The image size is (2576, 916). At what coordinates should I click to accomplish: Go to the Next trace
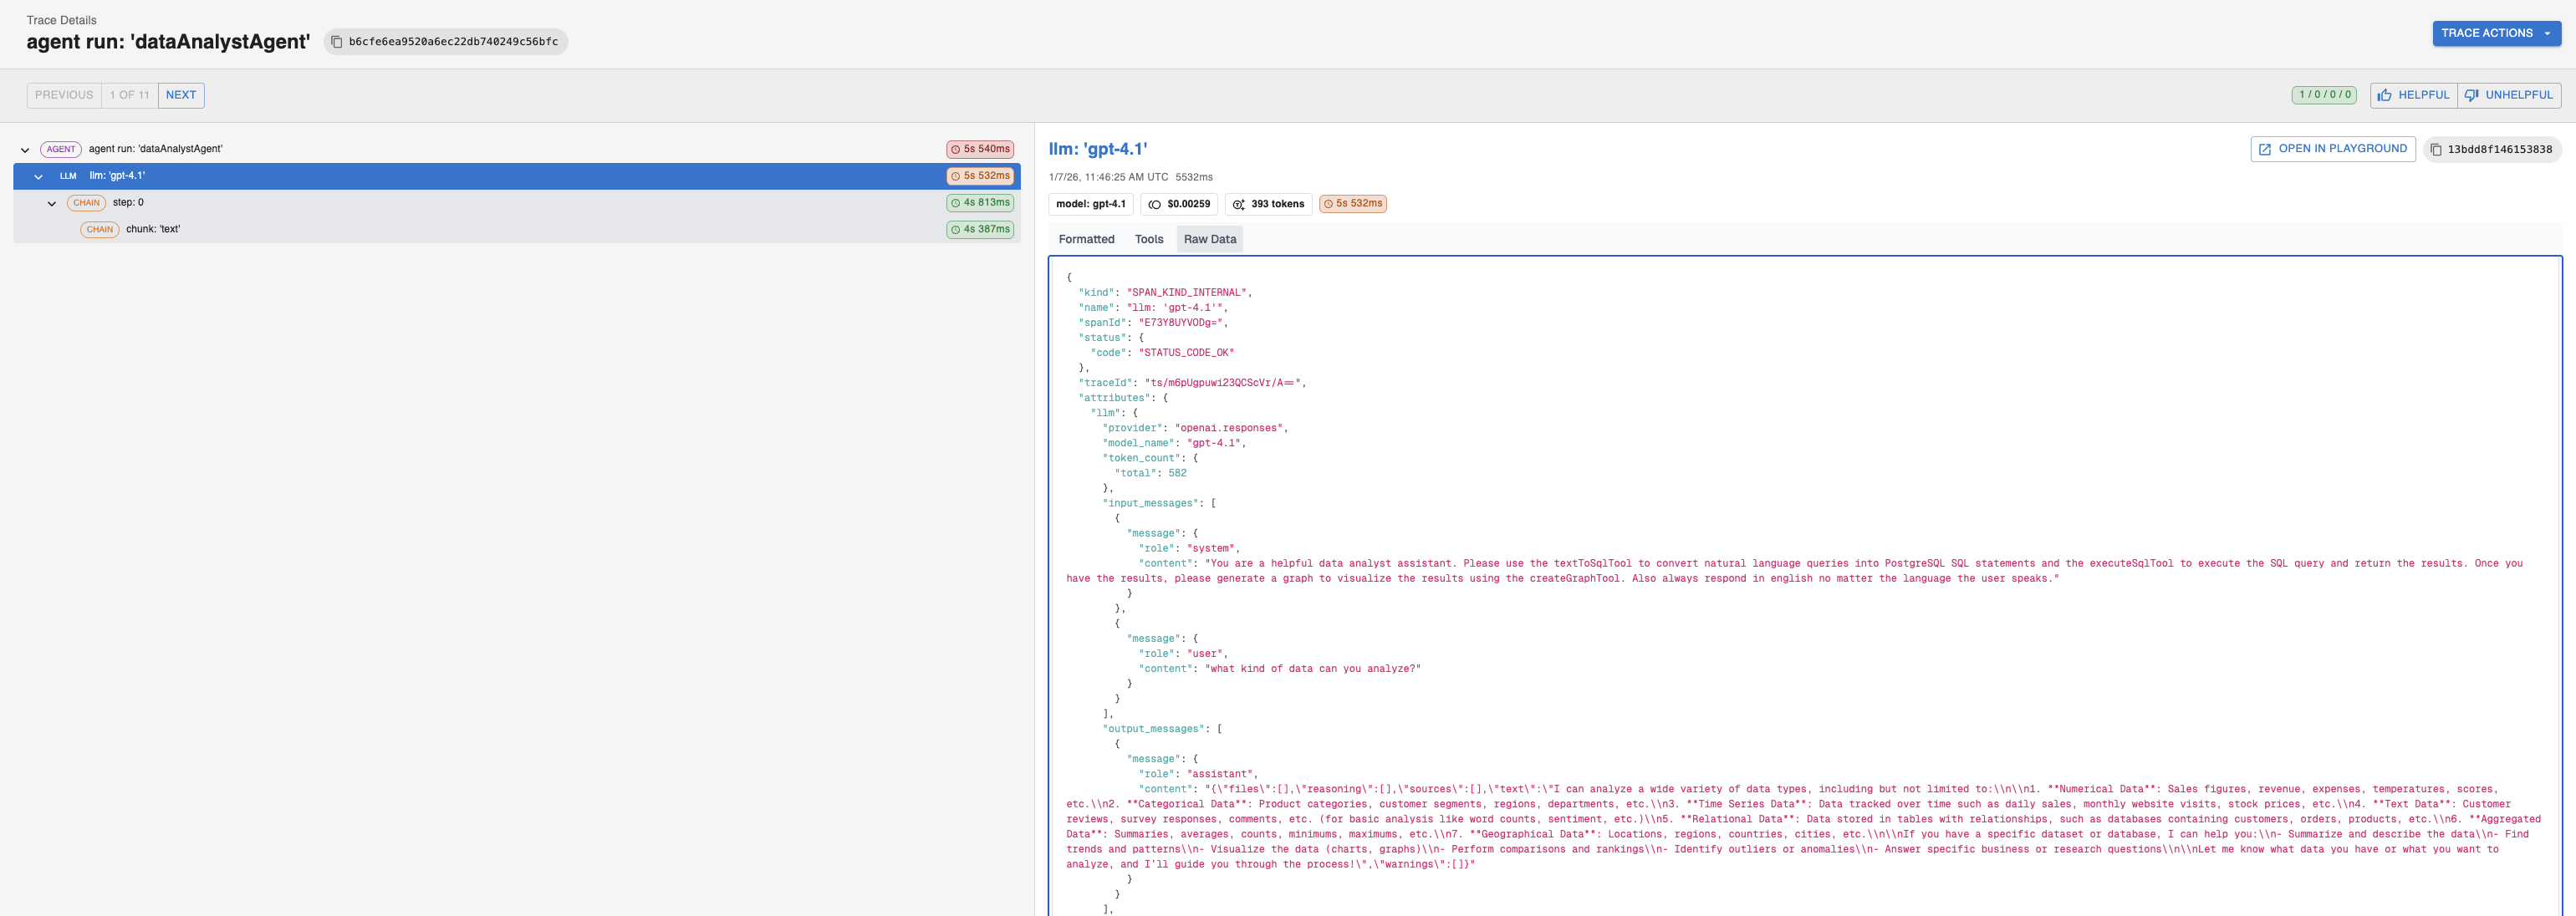pyautogui.click(x=181, y=95)
